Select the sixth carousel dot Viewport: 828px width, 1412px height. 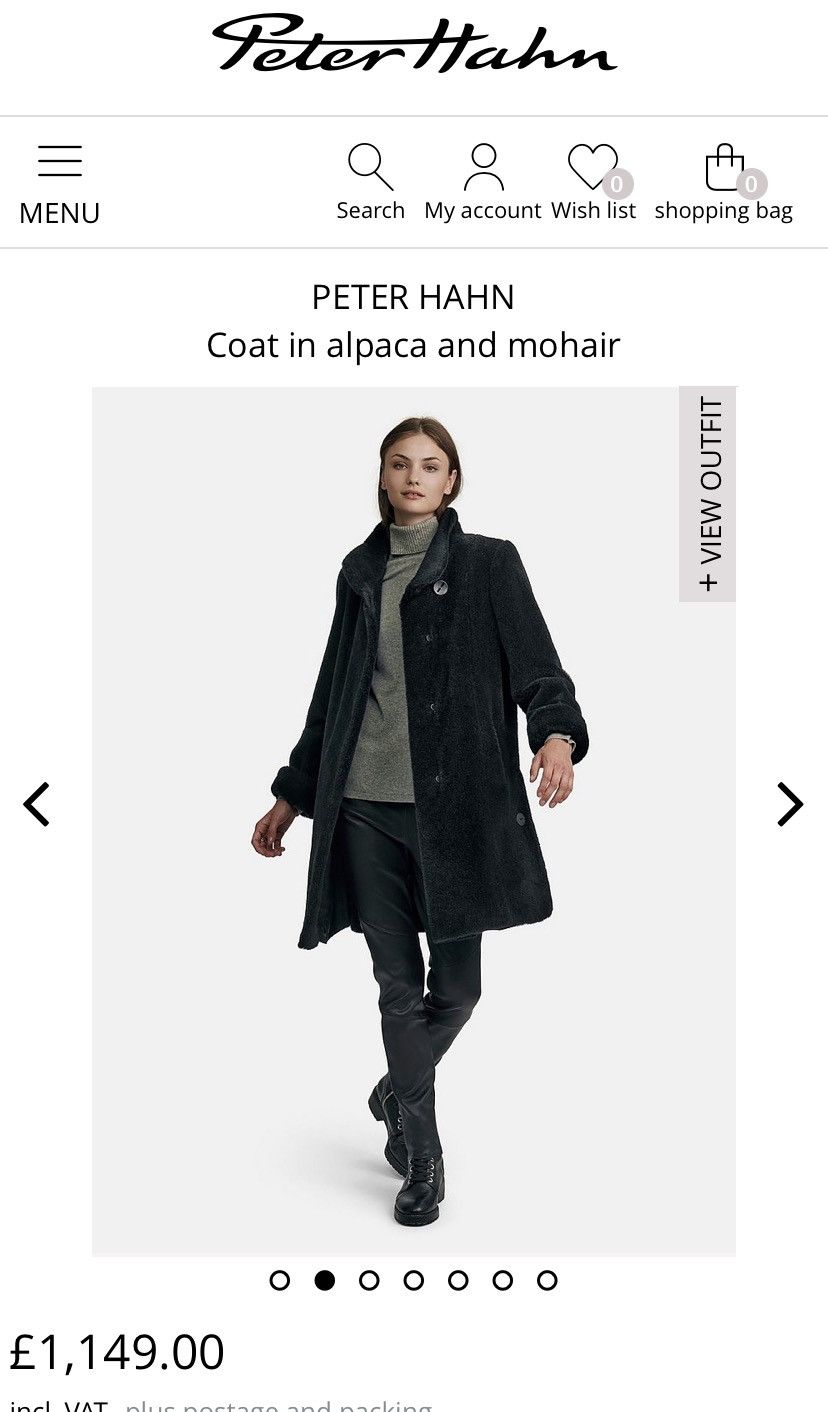point(503,1280)
